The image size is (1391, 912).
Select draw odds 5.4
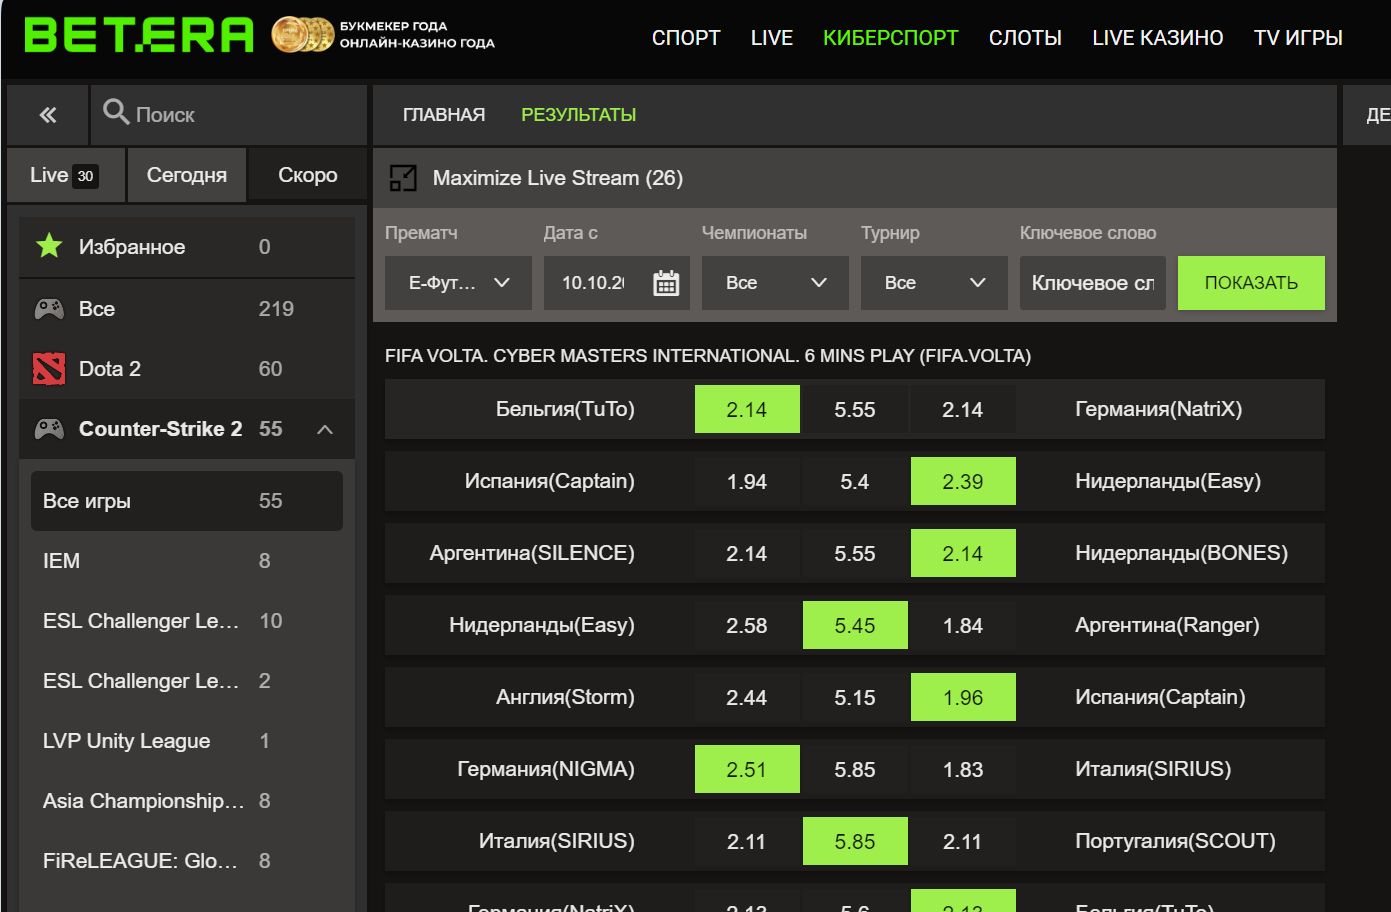click(x=855, y=481)
